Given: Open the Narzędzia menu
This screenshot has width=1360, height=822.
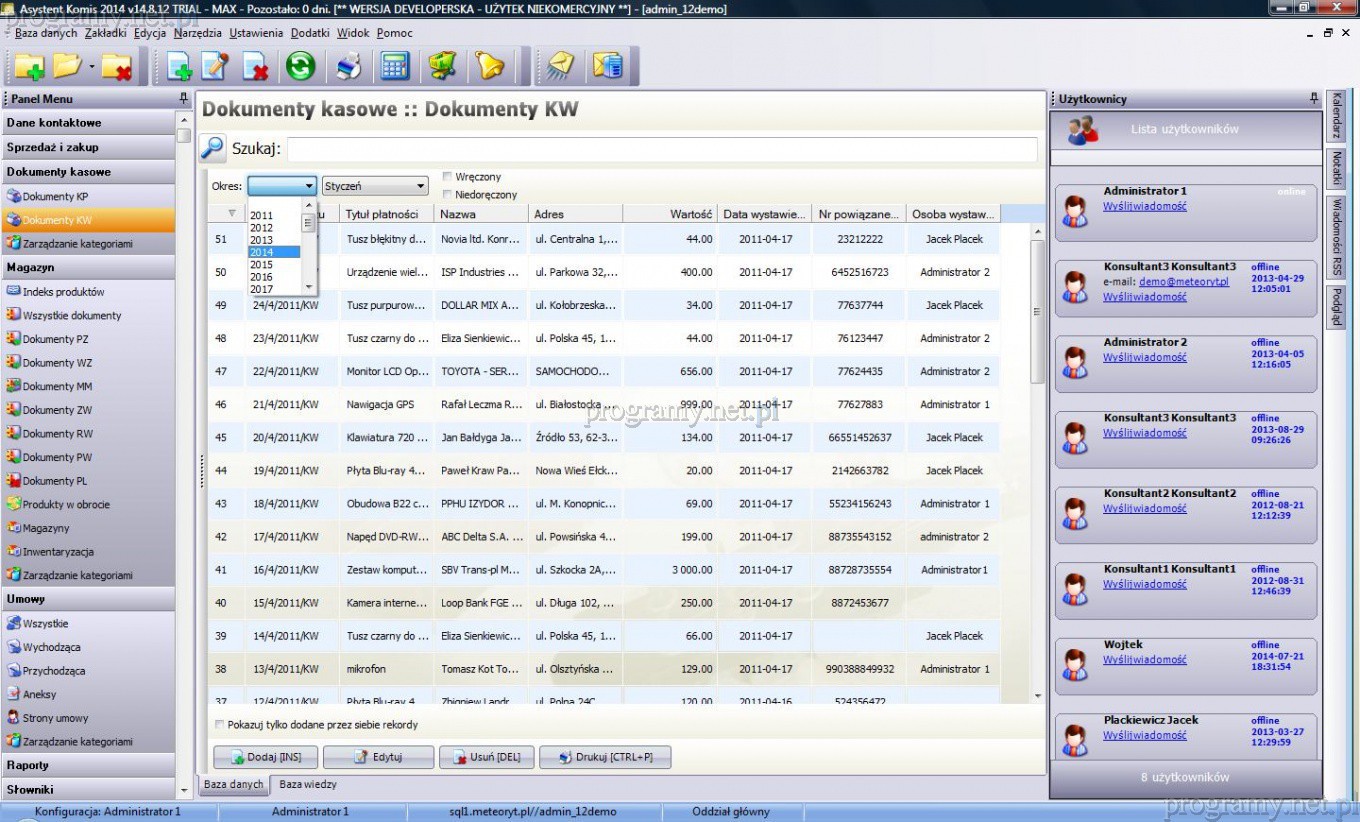Looking at the screenshot, I should click(x=197, y=33).
